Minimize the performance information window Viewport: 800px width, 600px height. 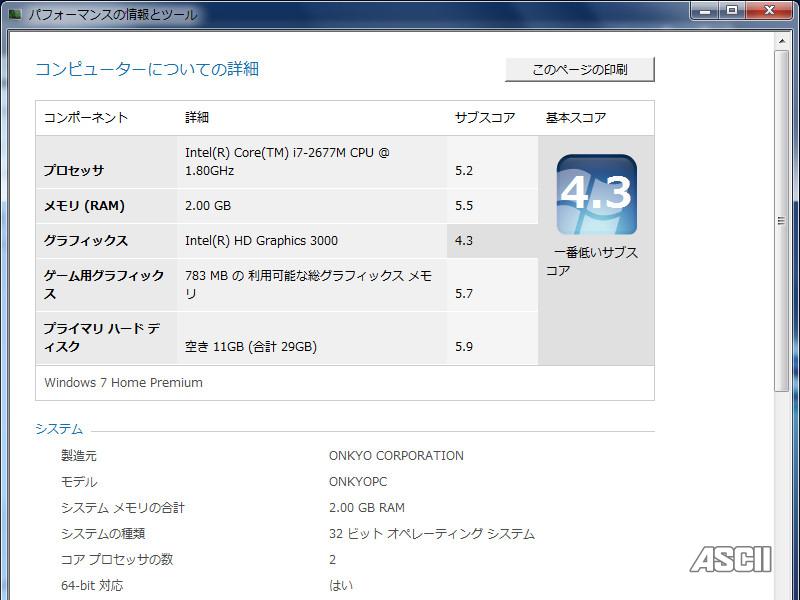click(x=705, y=11)
